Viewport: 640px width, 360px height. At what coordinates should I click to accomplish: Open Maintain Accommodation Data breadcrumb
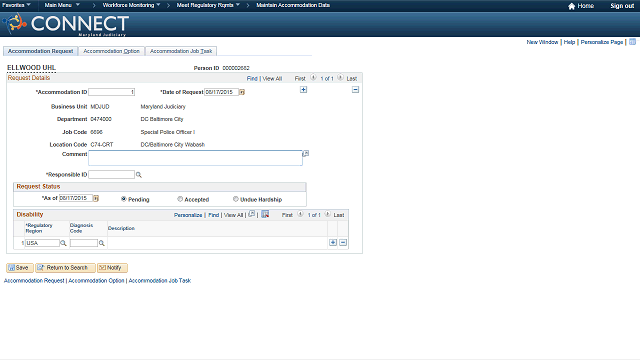(x=293, y=5)
